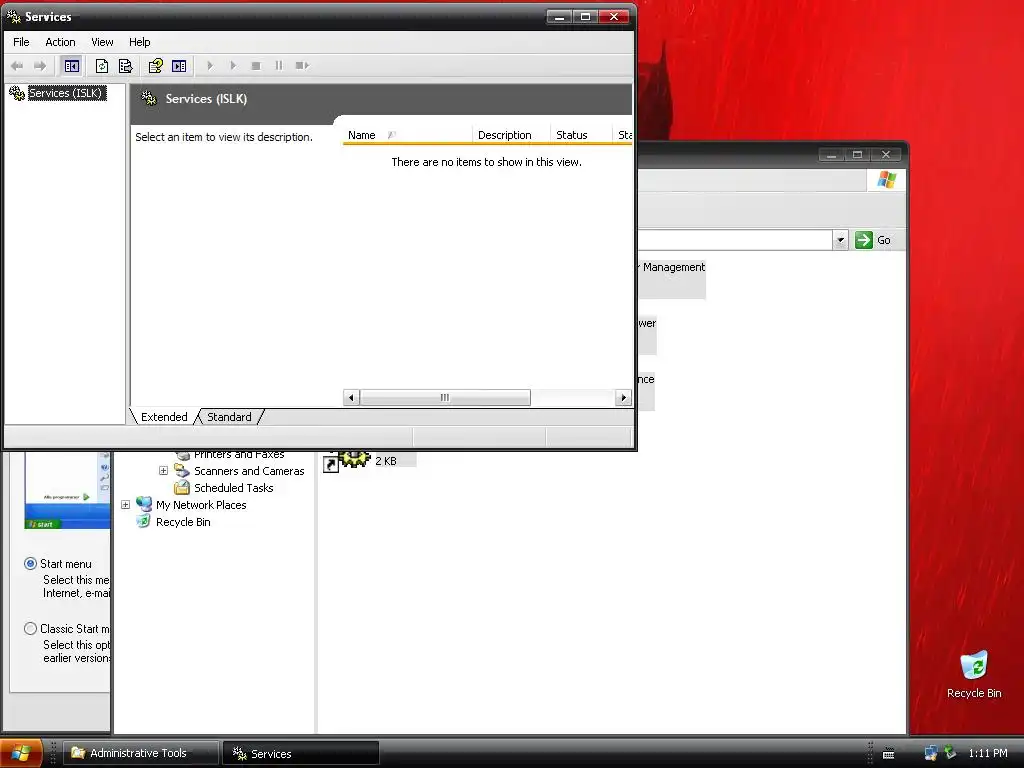Maximize the Services window
The width and height of the screenshot is (1024, 768).
586,17
